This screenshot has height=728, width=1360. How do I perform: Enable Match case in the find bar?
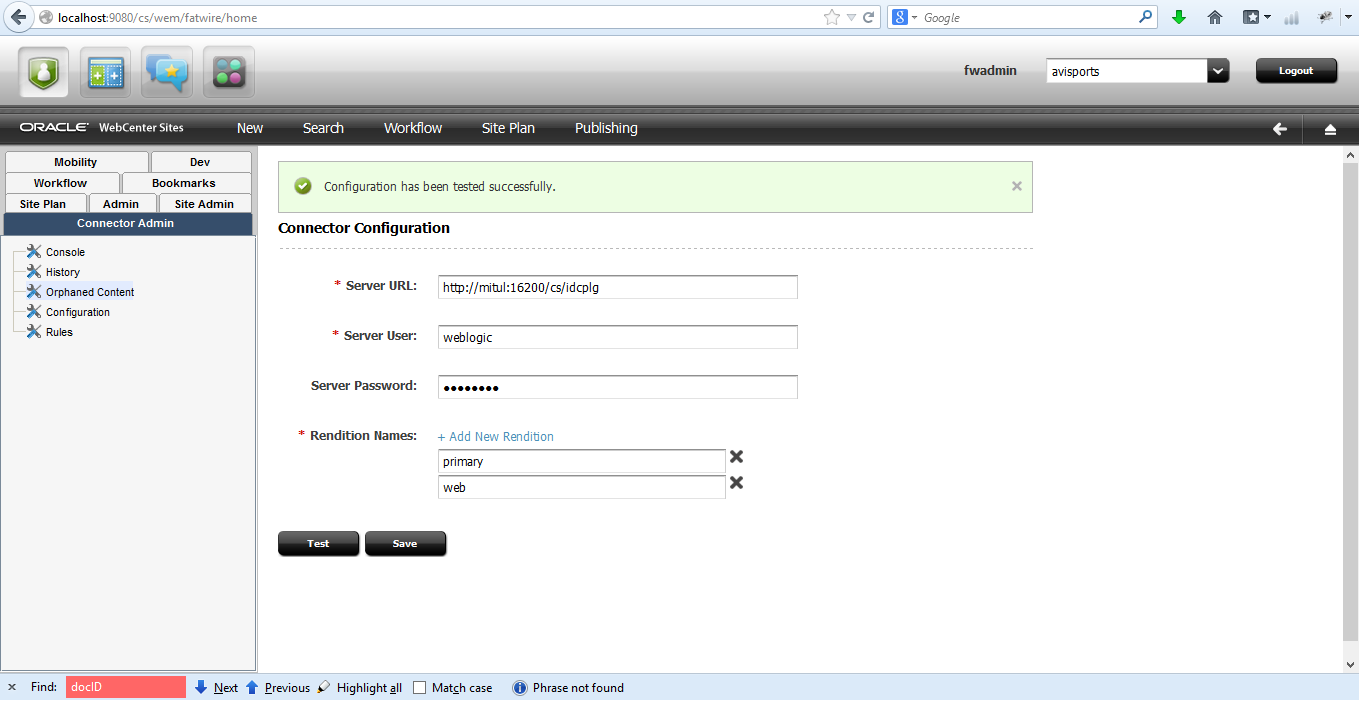click(x=419, y=687)
